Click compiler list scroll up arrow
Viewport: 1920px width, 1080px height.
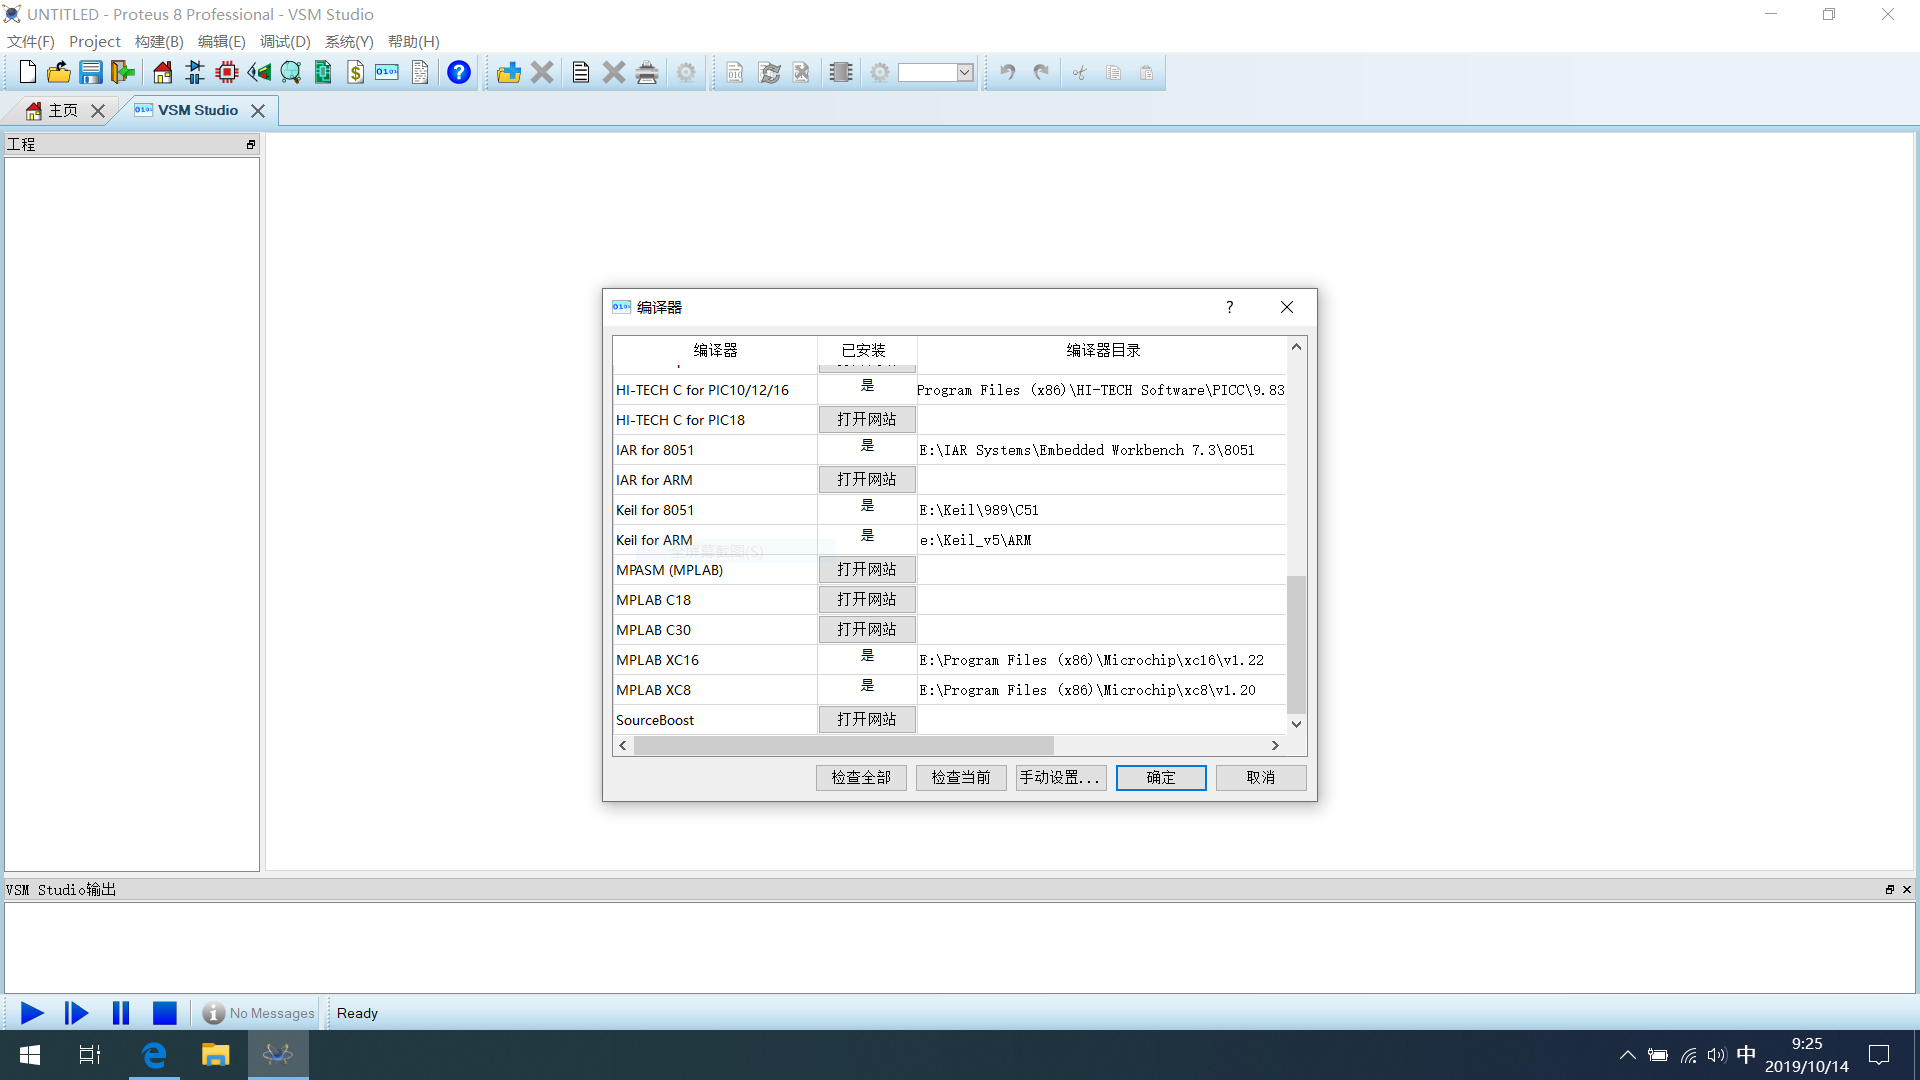(x=1296, y=347)
